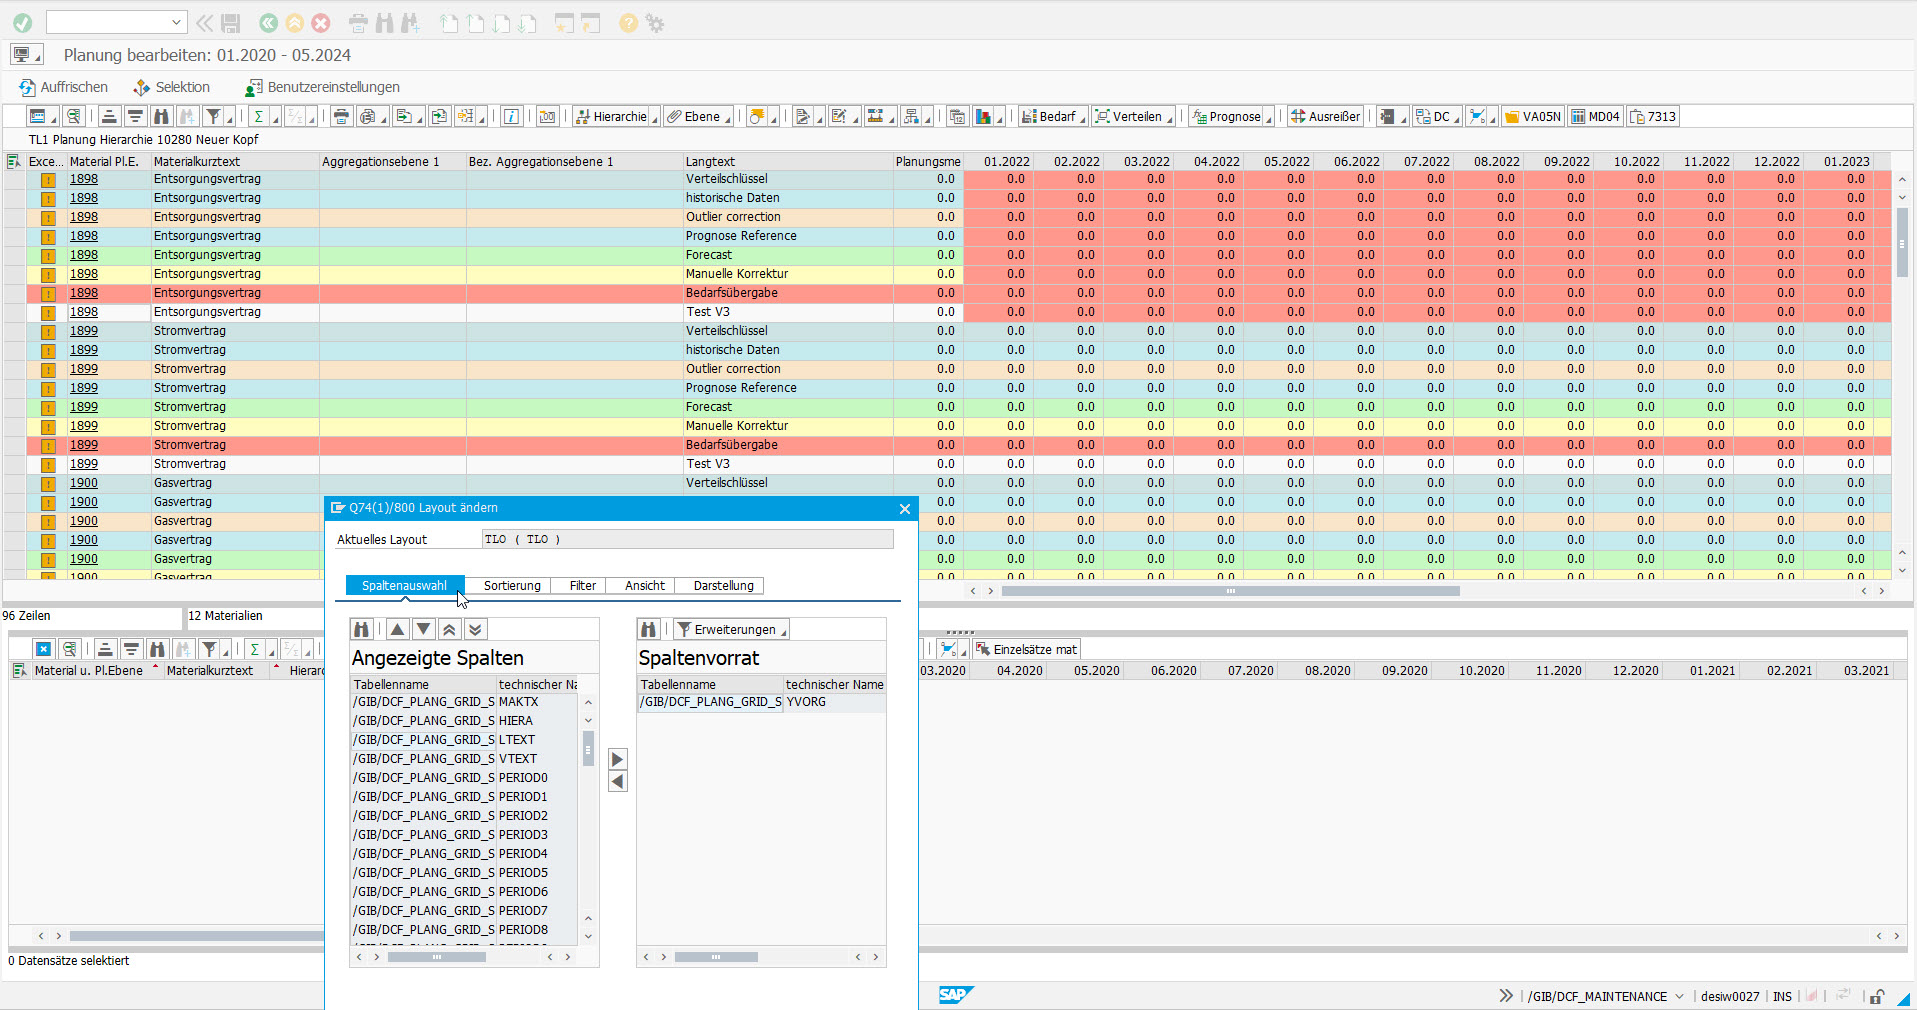1917x1010 pixels.
Task: Click the single down arrow above Angezeigte Spalten
Action: point(424,629)
